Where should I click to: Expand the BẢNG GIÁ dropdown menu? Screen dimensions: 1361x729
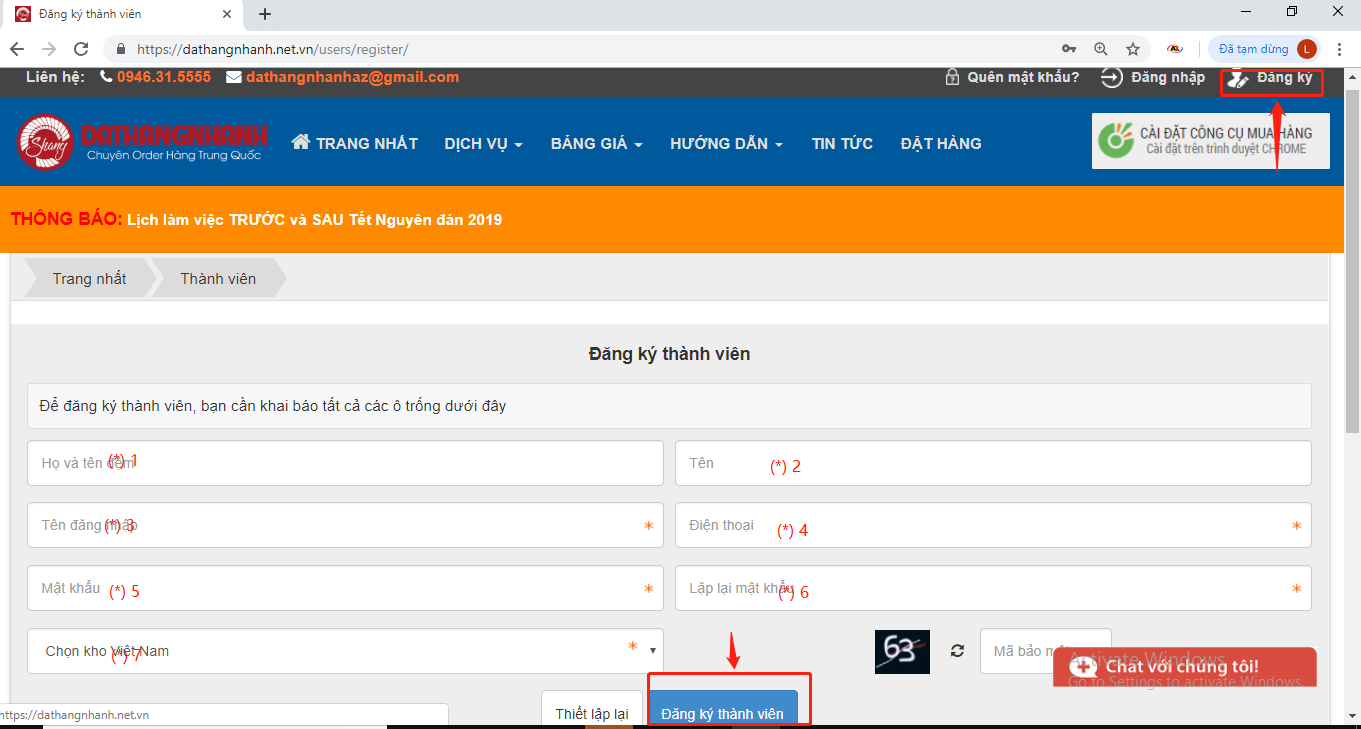596,144
